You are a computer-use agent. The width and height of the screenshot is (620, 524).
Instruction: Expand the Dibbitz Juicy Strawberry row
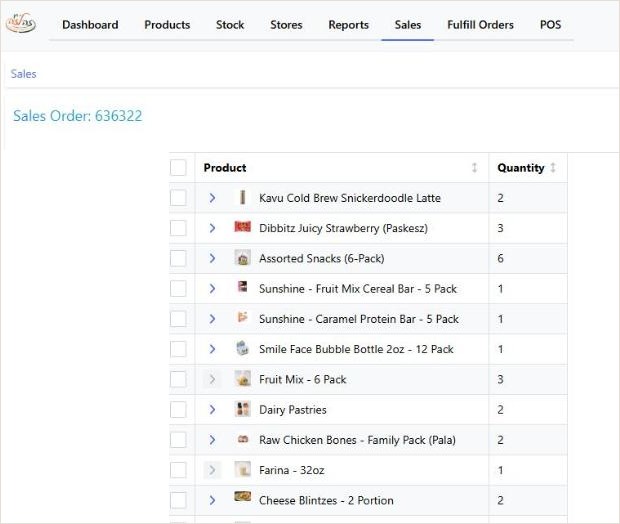[212, 228]
